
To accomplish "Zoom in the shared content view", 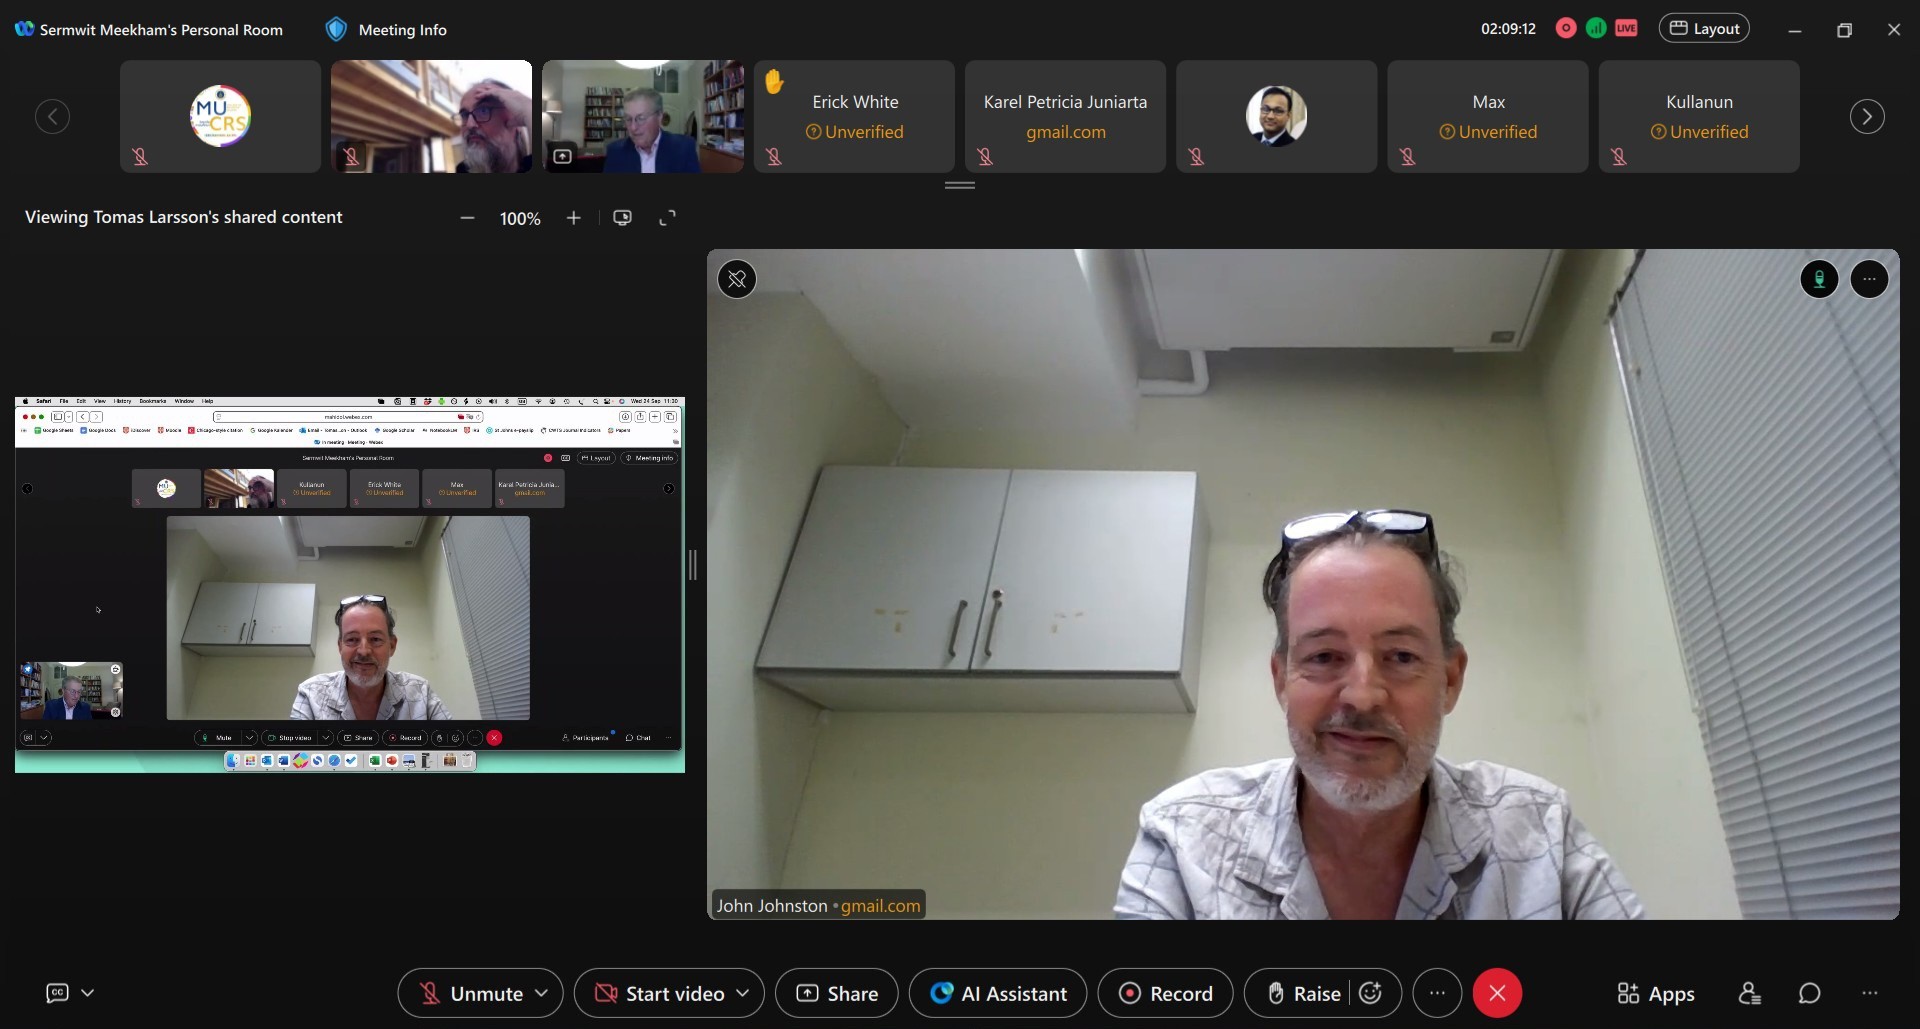I will (573, 218).
